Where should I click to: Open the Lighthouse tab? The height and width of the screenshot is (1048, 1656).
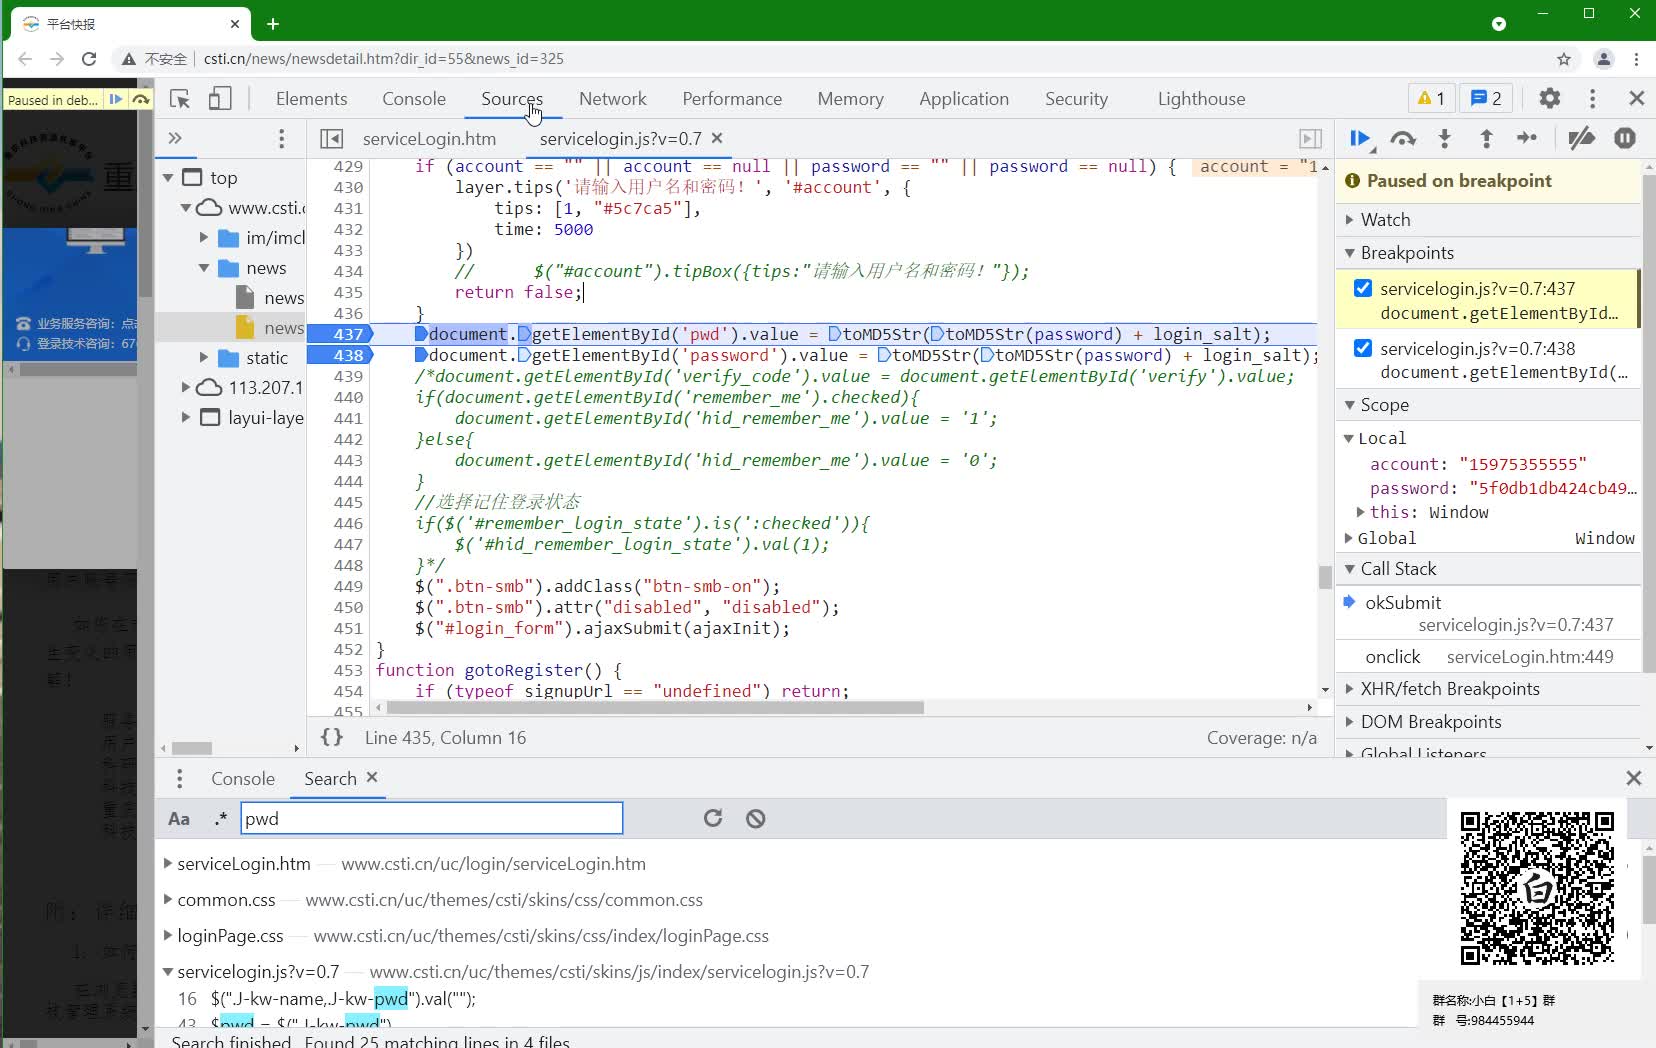(x=1201, y=98)
